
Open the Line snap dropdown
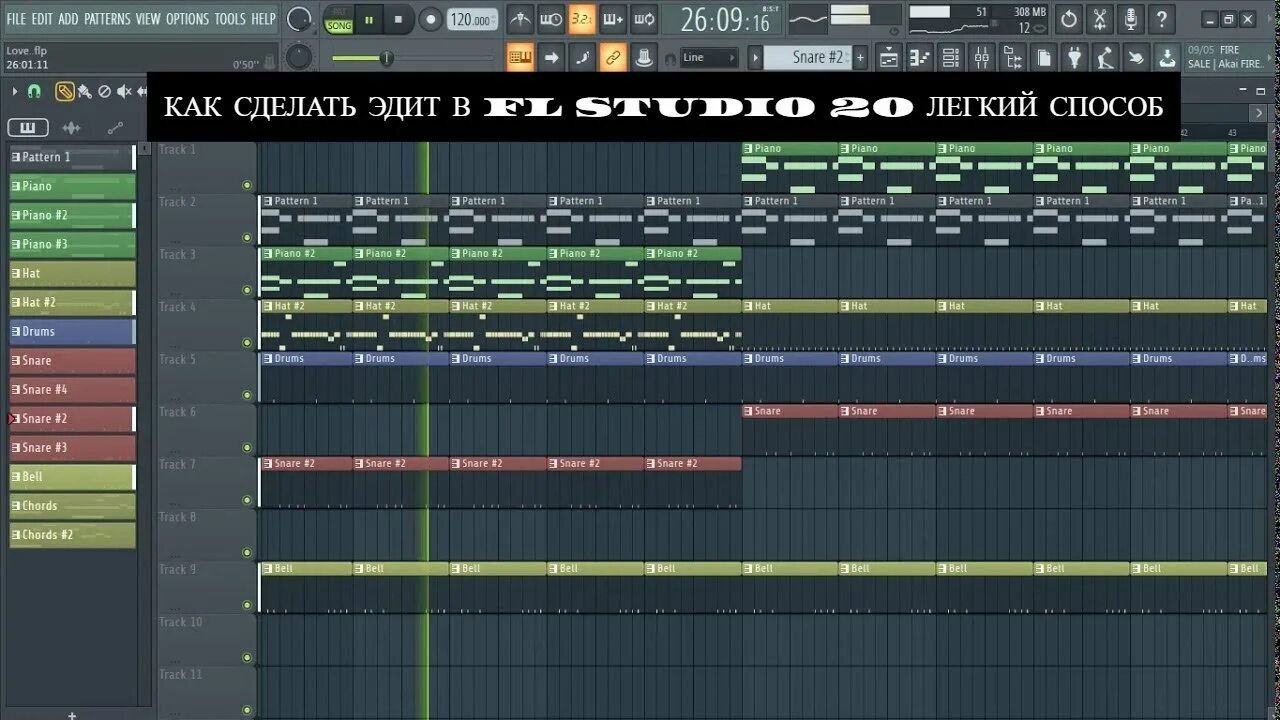click(709, 58)
